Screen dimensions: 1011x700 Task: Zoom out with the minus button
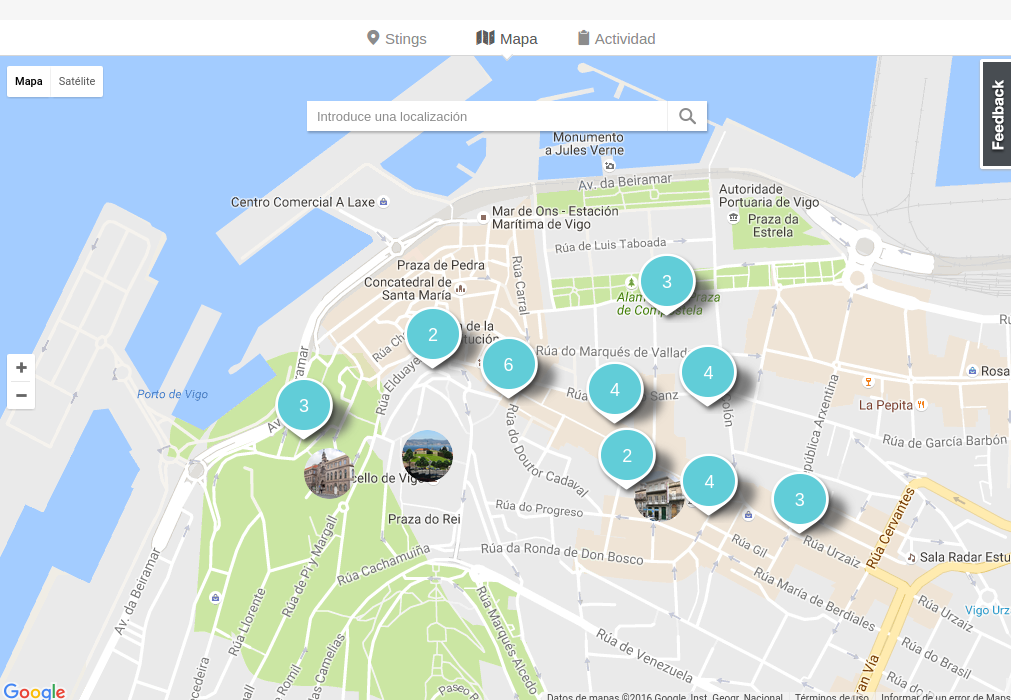point(21,395)
